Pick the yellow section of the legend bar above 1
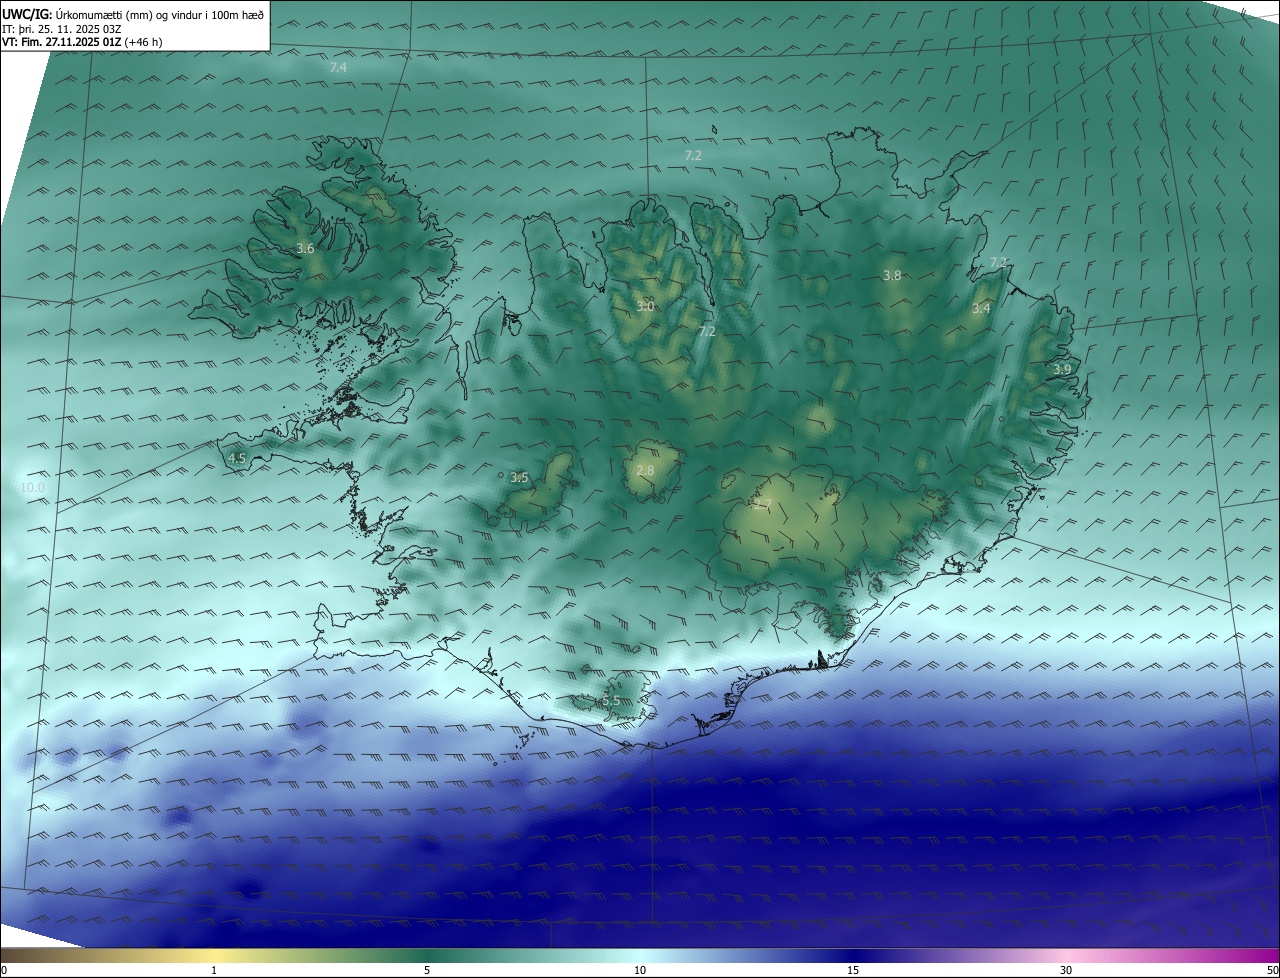This screenshot has width=1280, height=978. click(214, 955)
